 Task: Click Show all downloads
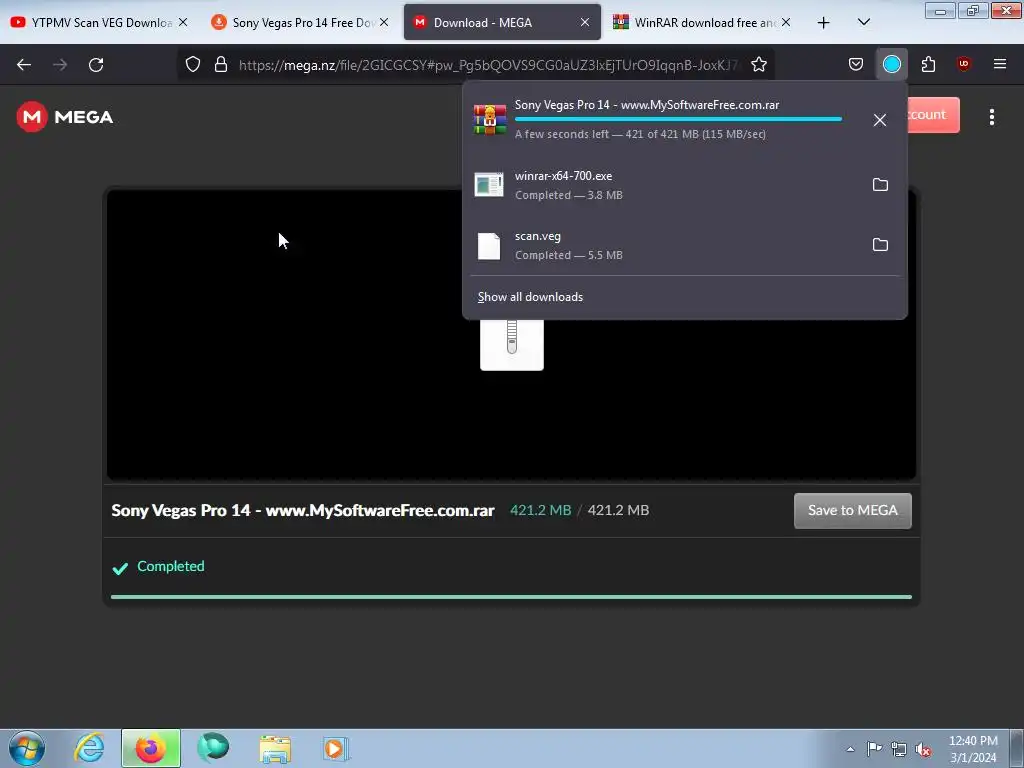(530, 297)
